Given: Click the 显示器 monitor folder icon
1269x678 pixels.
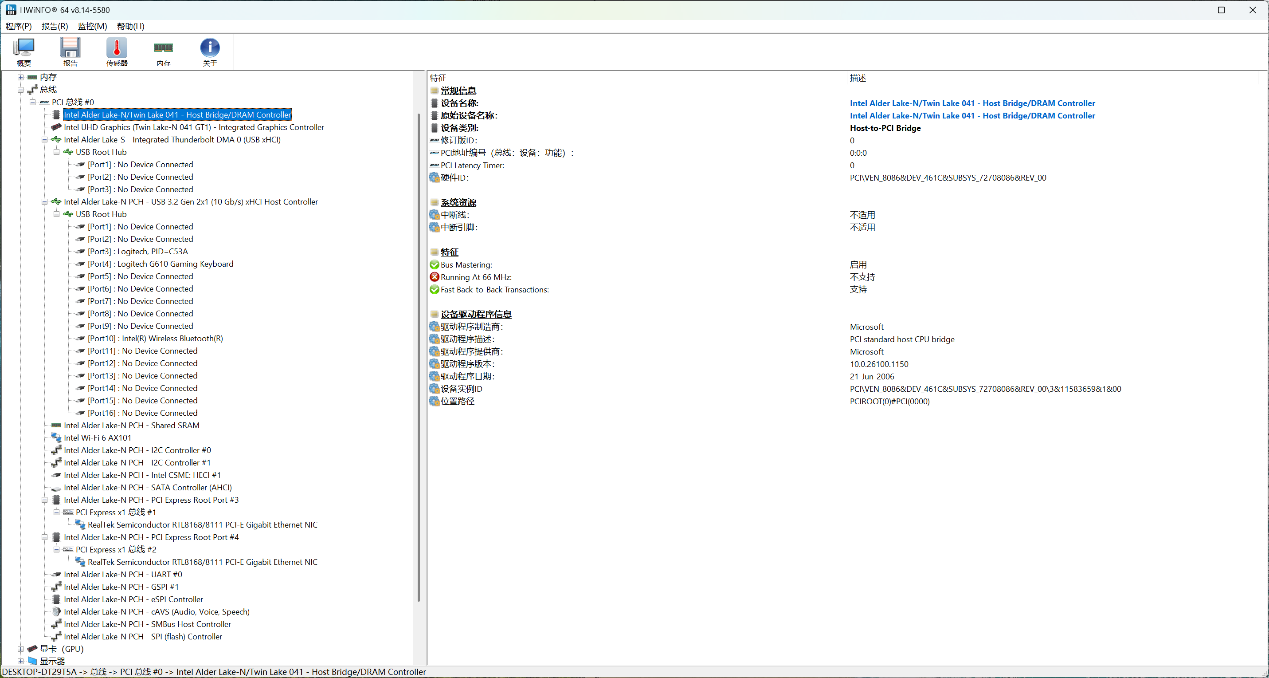Looking at the screenshot, I should 32,661.
